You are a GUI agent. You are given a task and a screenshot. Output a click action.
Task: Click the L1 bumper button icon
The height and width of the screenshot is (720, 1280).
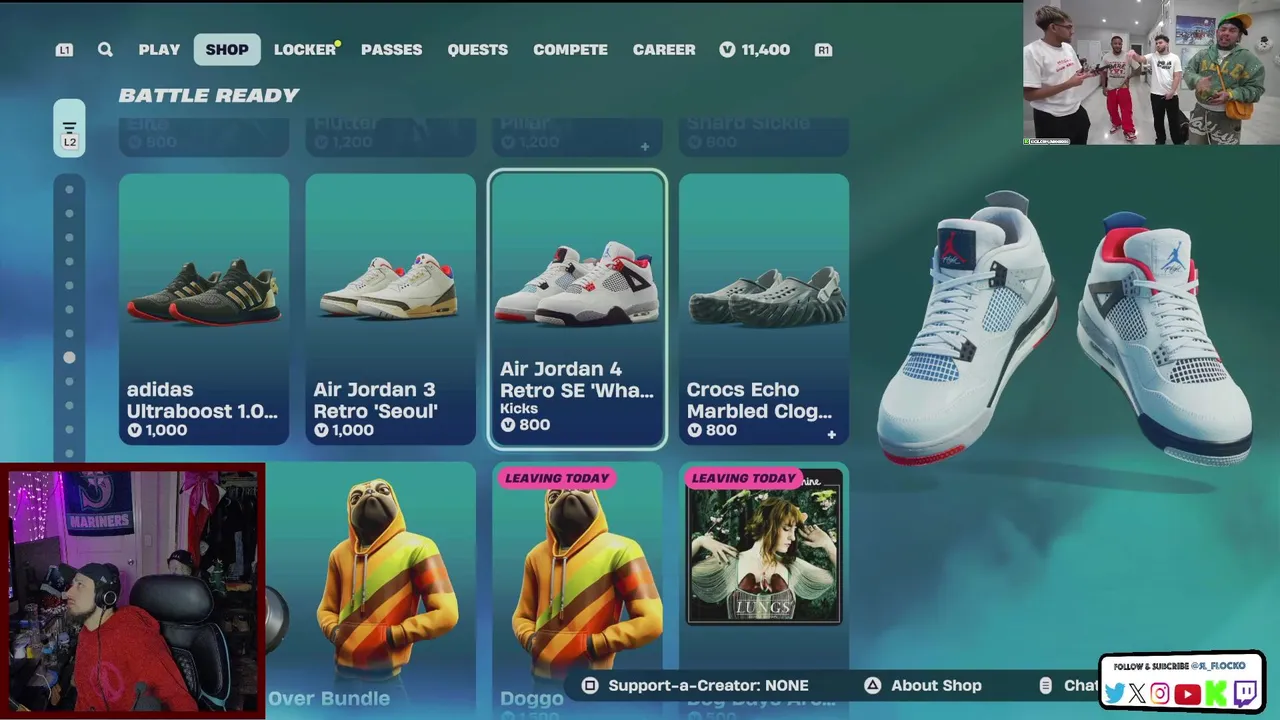click(x=64, y=50)
